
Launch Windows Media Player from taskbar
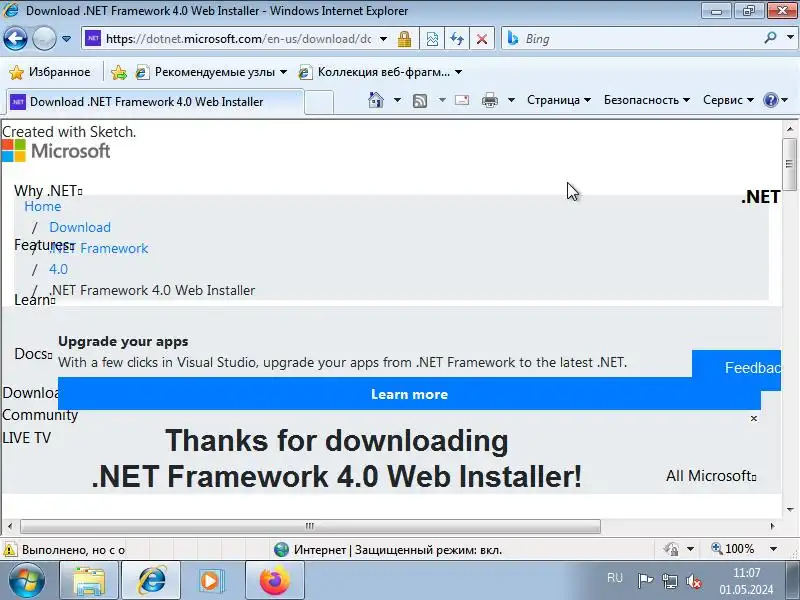(x=210, y=581)
